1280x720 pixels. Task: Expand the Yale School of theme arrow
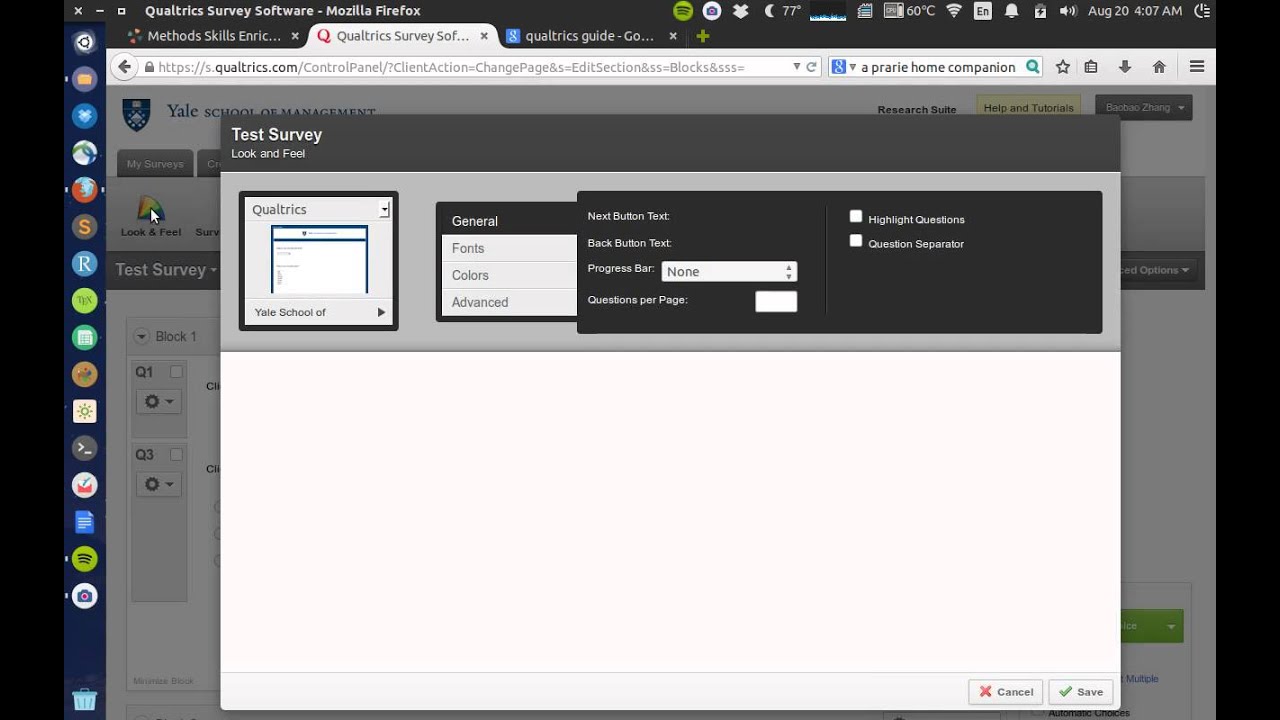point(381,312)
